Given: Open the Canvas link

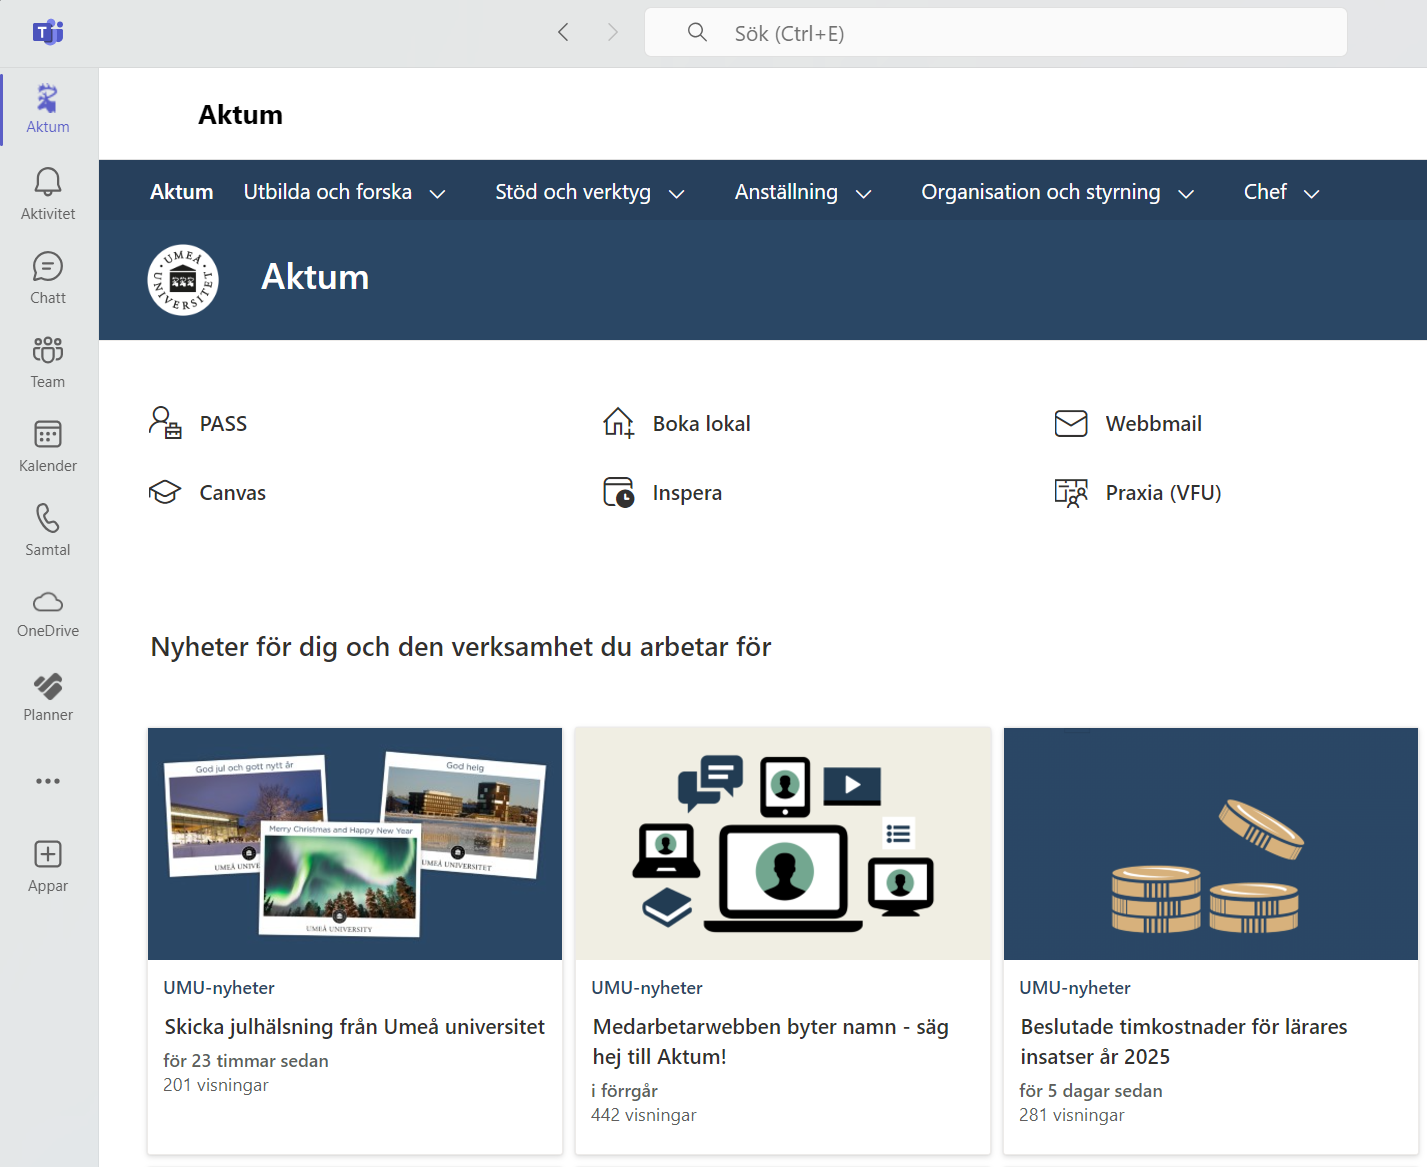Looking at the screenshot, I should point(233,493).
